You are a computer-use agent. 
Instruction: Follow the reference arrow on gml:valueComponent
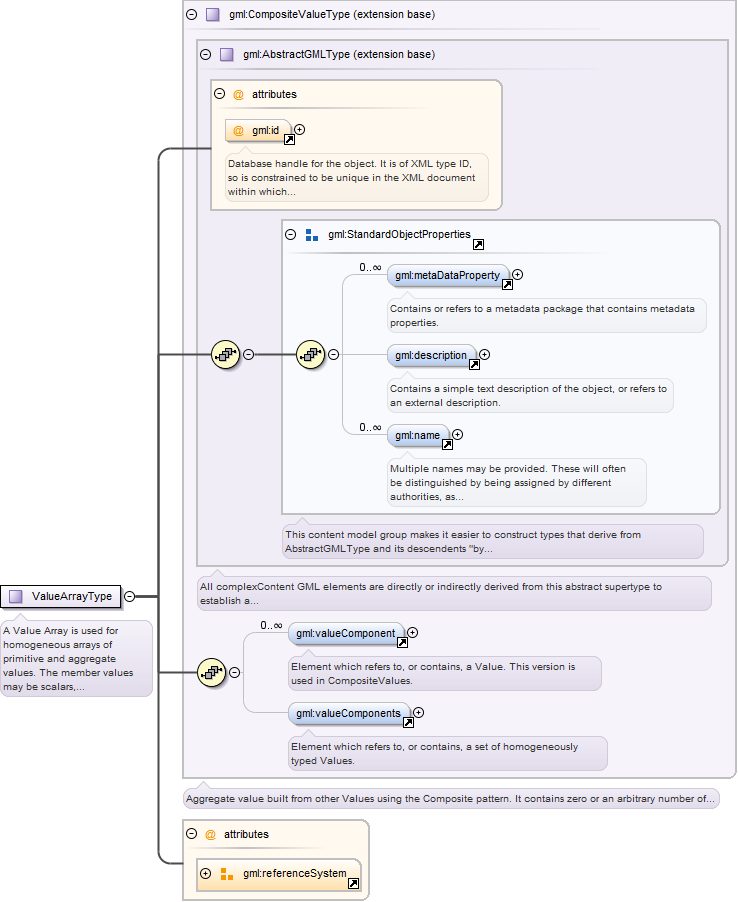(402, 642)
